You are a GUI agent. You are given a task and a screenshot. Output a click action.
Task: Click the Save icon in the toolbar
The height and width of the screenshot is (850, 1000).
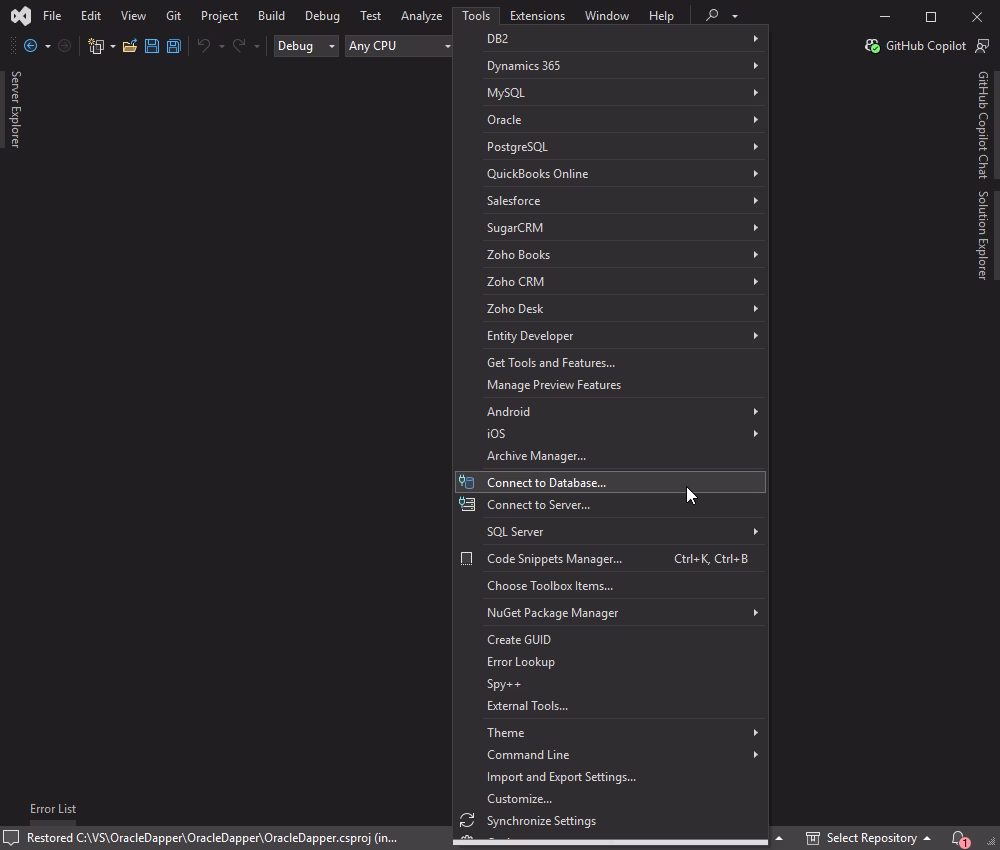tap(151, 46)
